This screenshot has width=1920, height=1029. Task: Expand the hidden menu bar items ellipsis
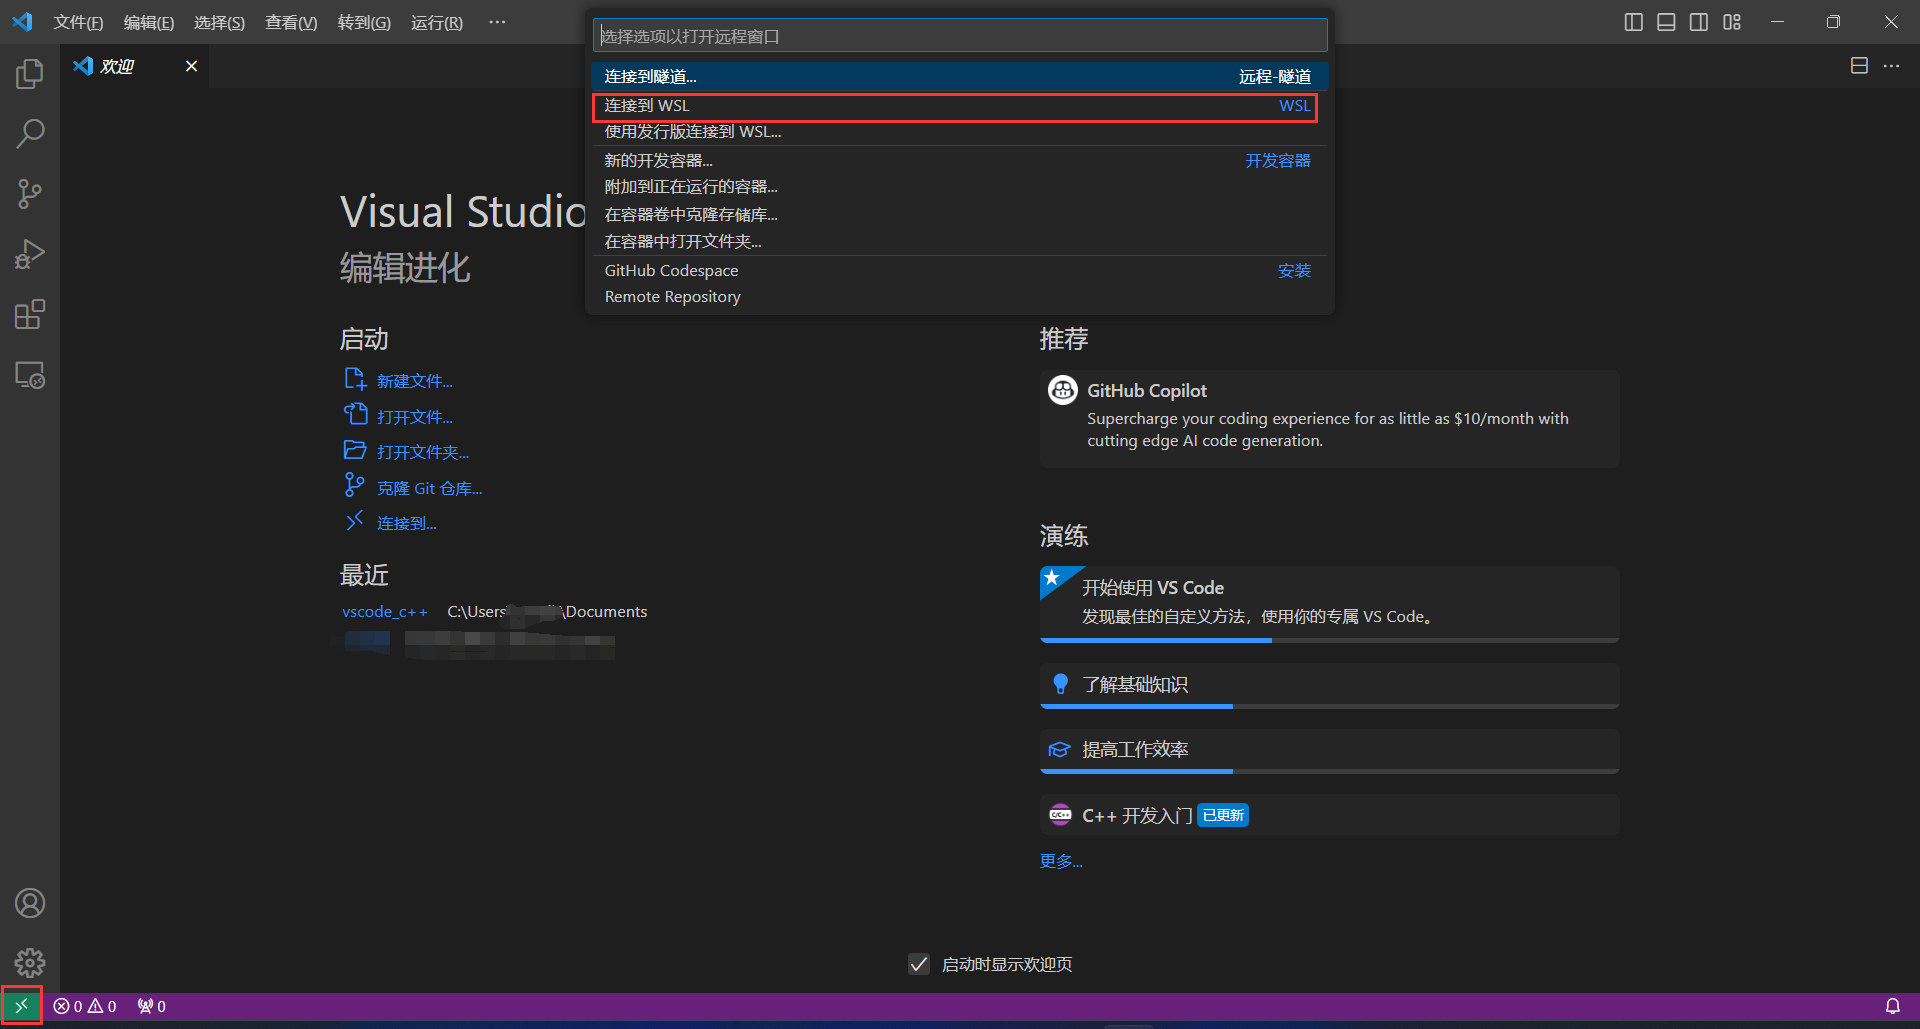(x=497, y=22)
